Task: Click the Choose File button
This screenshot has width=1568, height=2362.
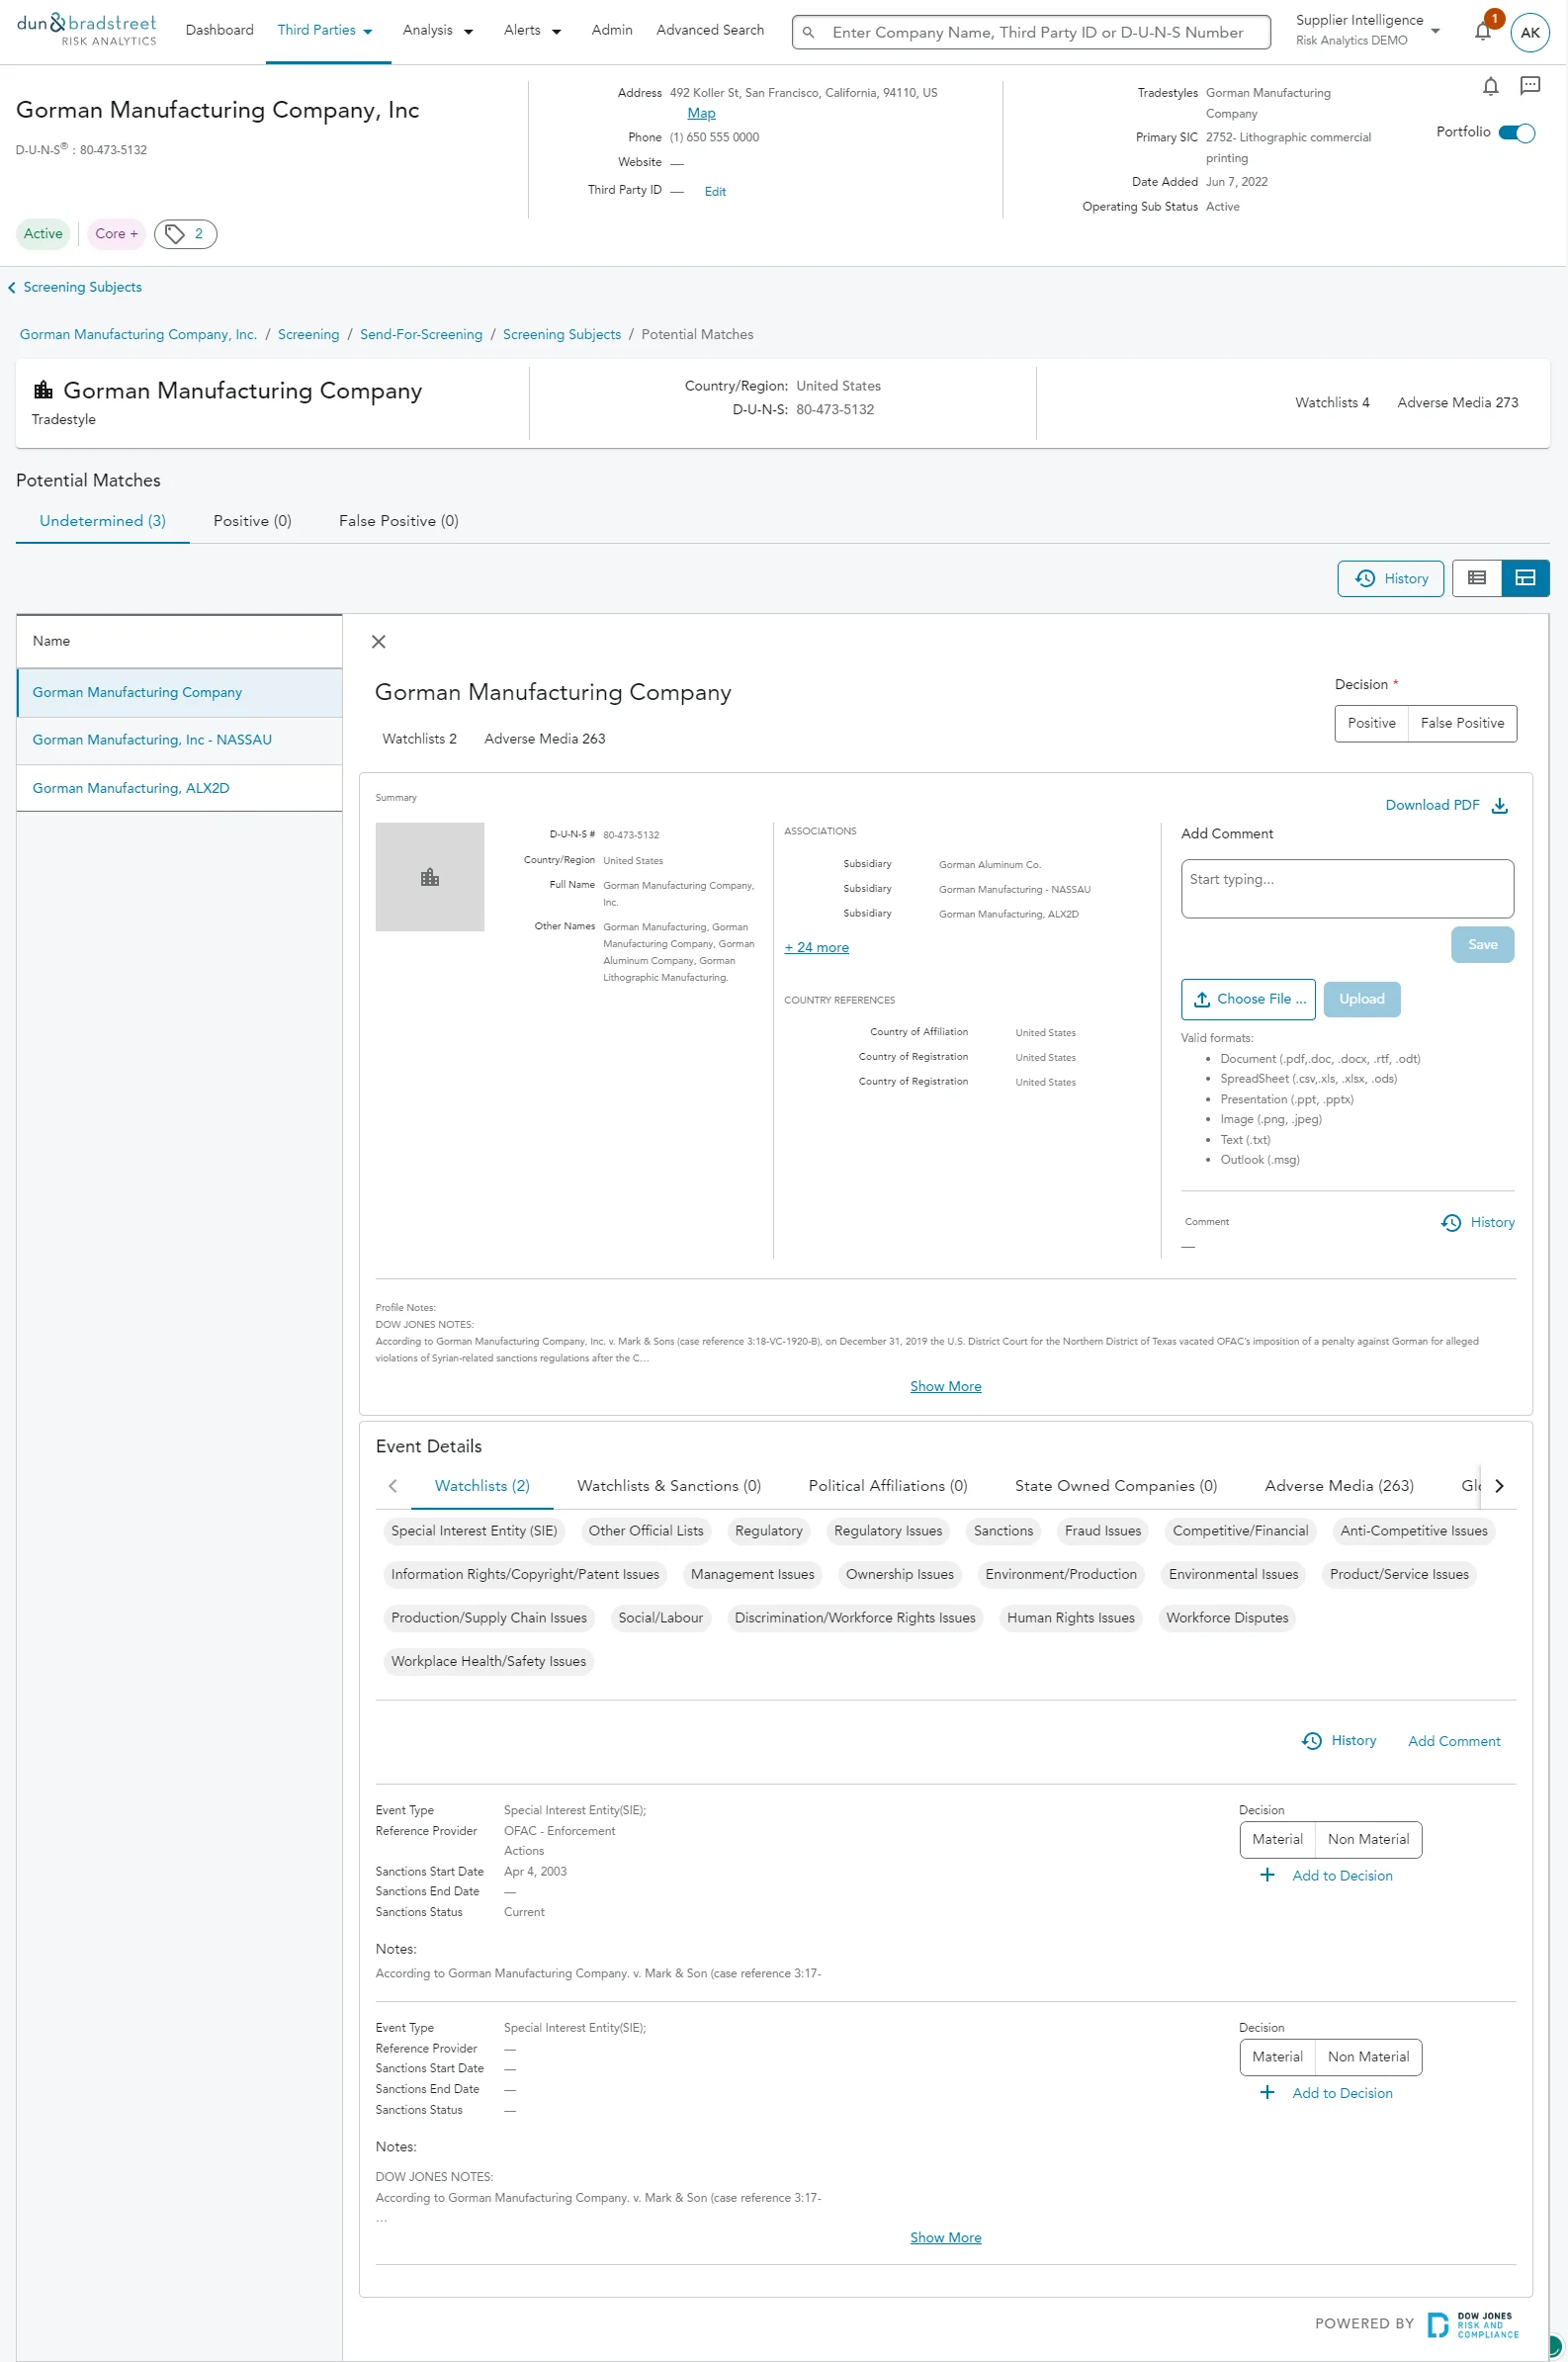Action: (x=1248, y=999)
